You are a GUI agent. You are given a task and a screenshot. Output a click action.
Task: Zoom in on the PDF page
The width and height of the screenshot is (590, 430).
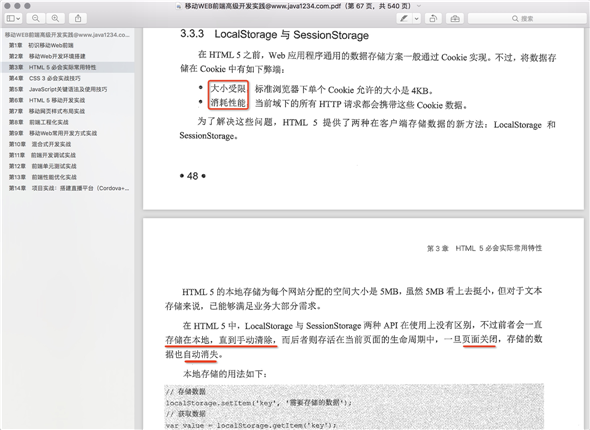point(55,18)
